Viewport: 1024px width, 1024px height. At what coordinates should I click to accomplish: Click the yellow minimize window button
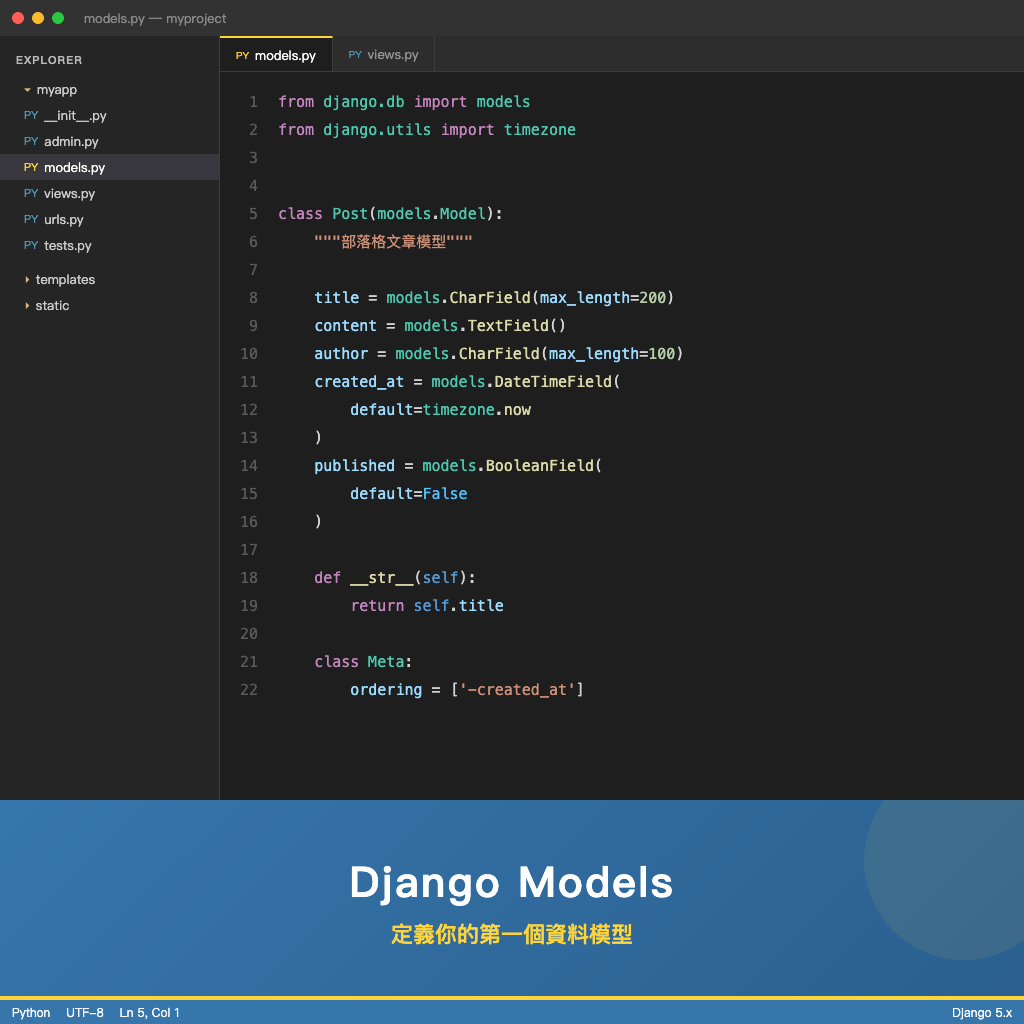click(38, 18)
